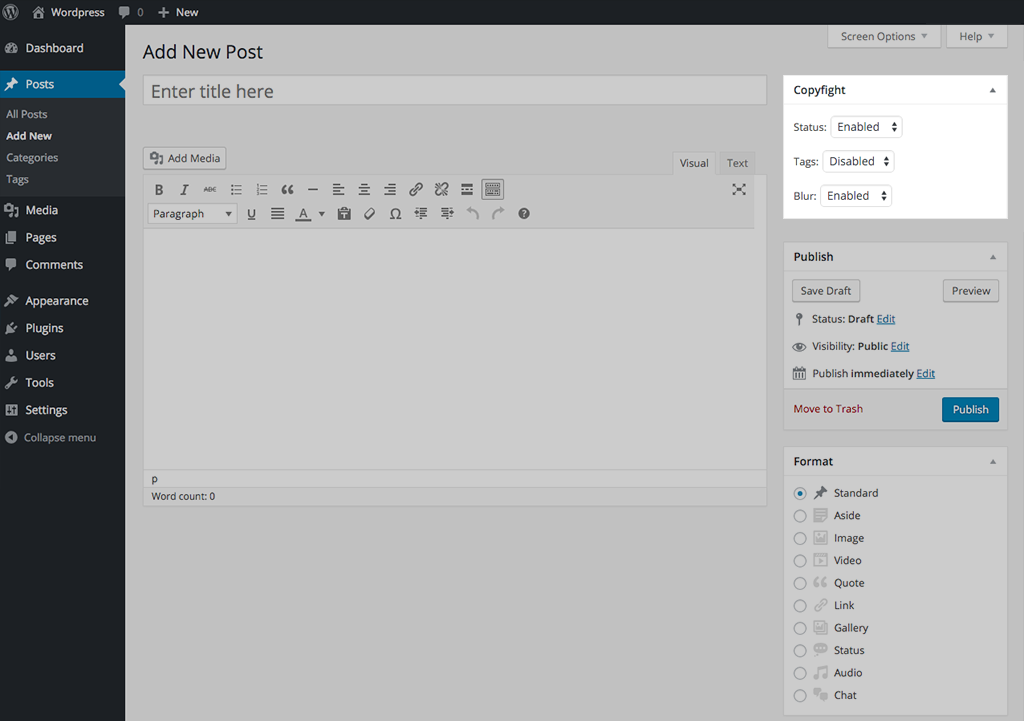Open the Copyfight Status dropdown
This screenshot has height=721, width=1024.
tap(866, 127)
